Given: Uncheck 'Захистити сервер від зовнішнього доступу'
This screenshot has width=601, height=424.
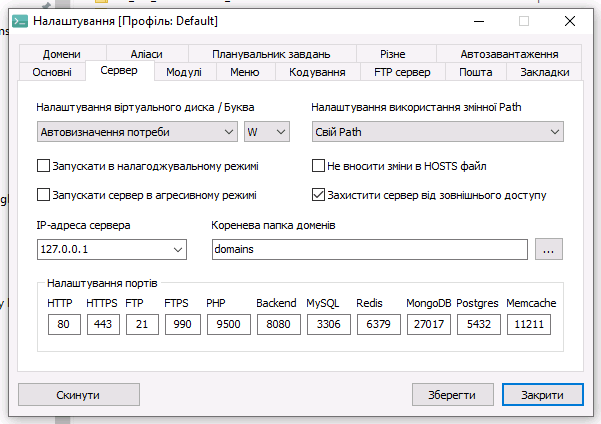Looking at the screenshot, I should tap(320, 195).
